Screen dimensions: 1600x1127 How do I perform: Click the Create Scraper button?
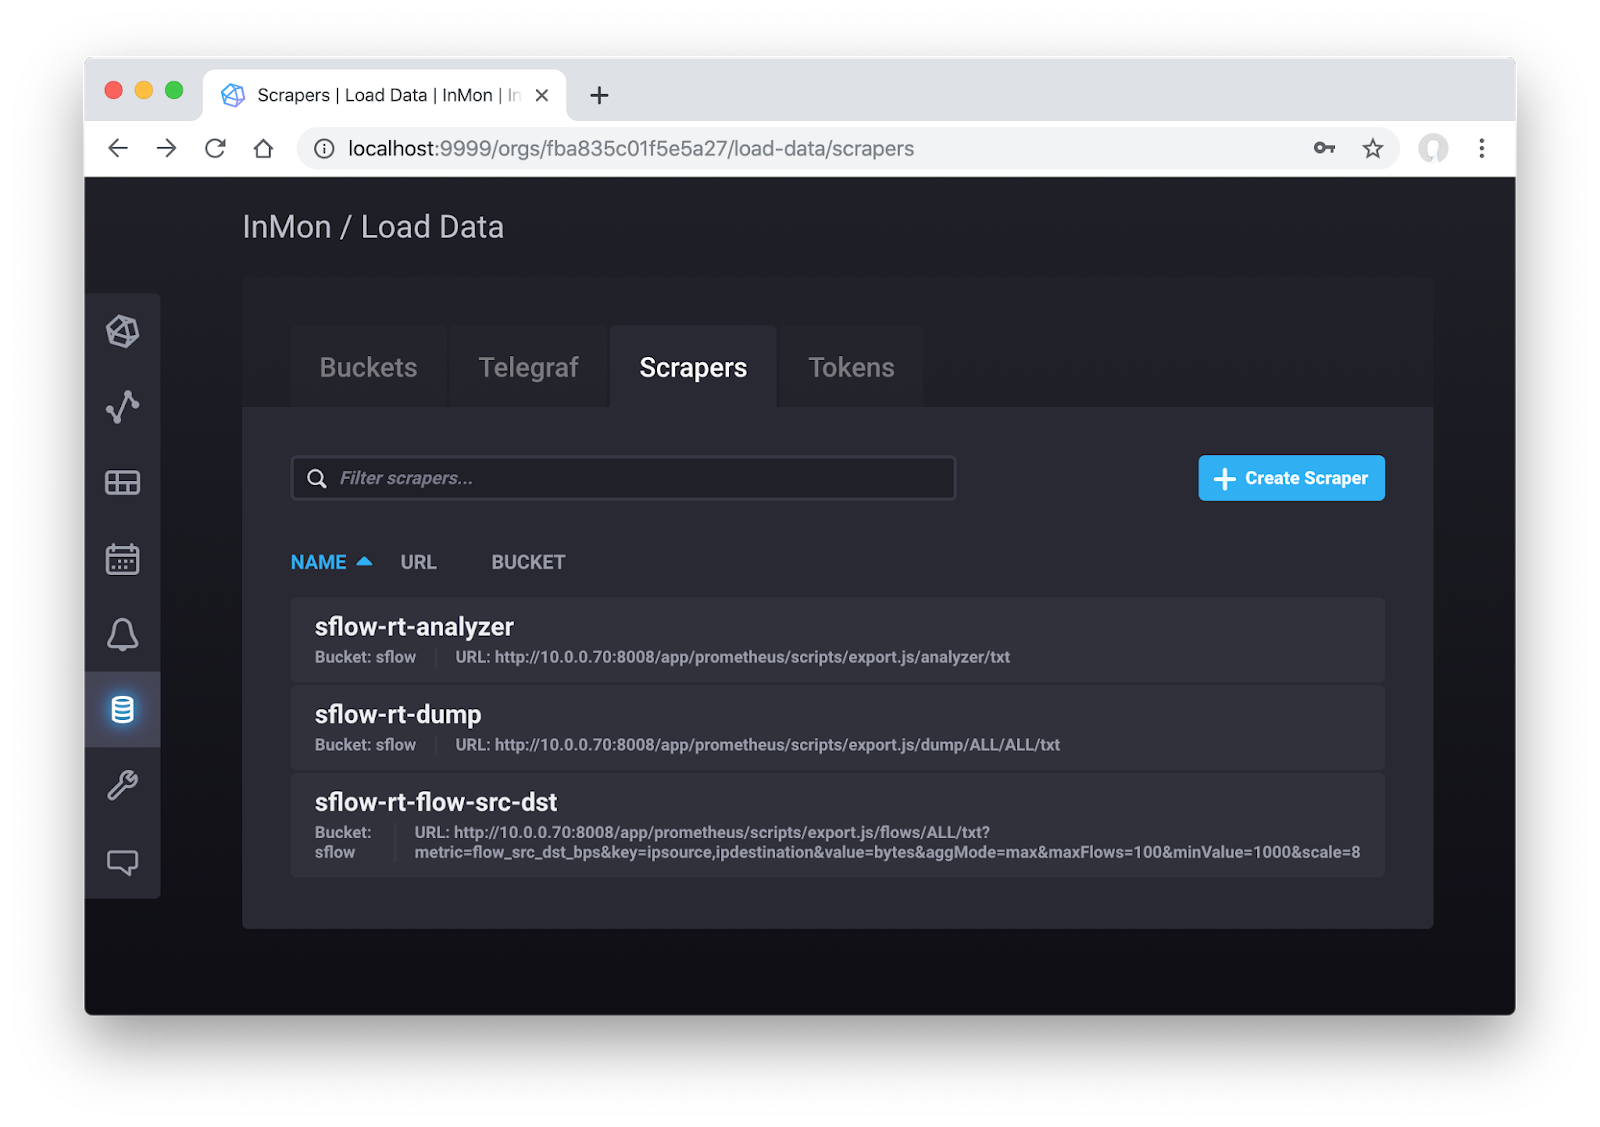click(1291, 478)
